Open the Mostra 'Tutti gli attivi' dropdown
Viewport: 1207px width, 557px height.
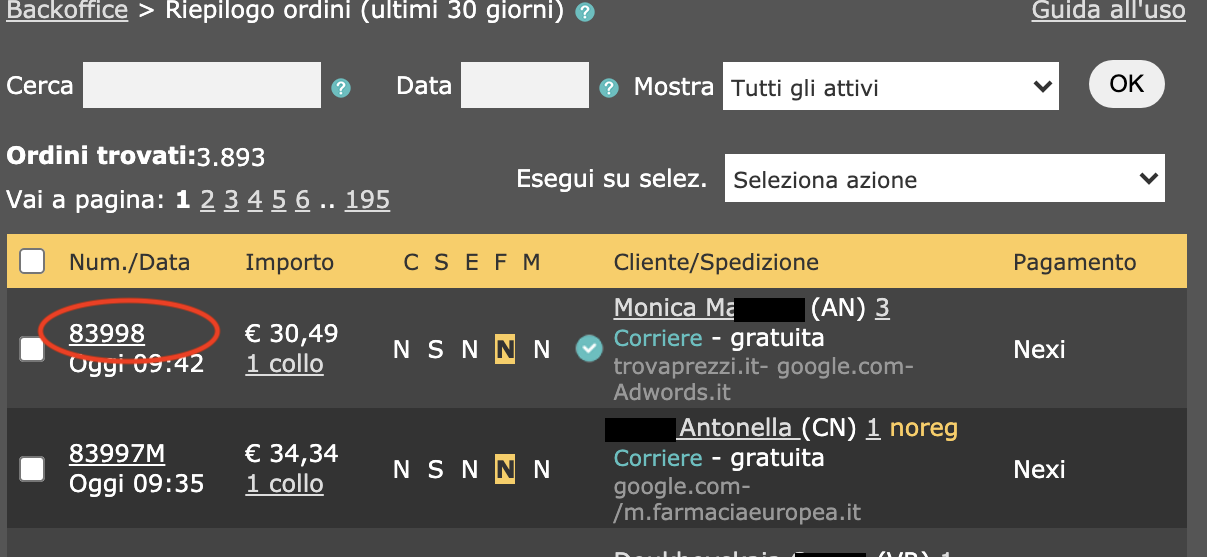889,87
